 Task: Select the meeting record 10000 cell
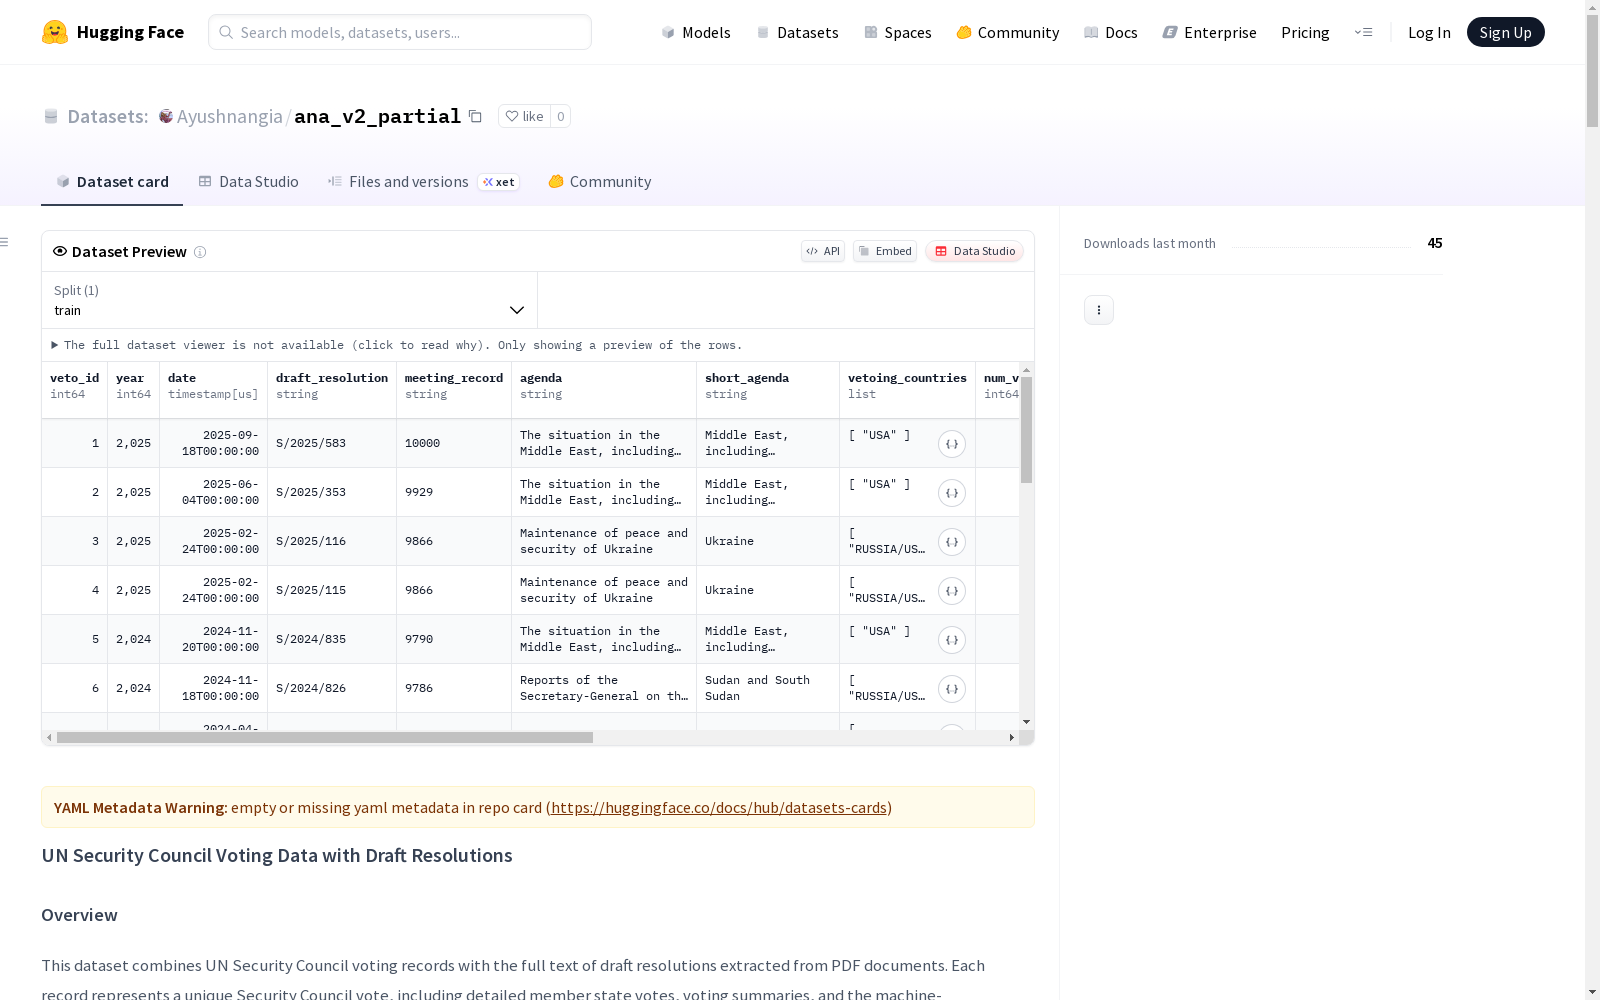pos(454,443)
